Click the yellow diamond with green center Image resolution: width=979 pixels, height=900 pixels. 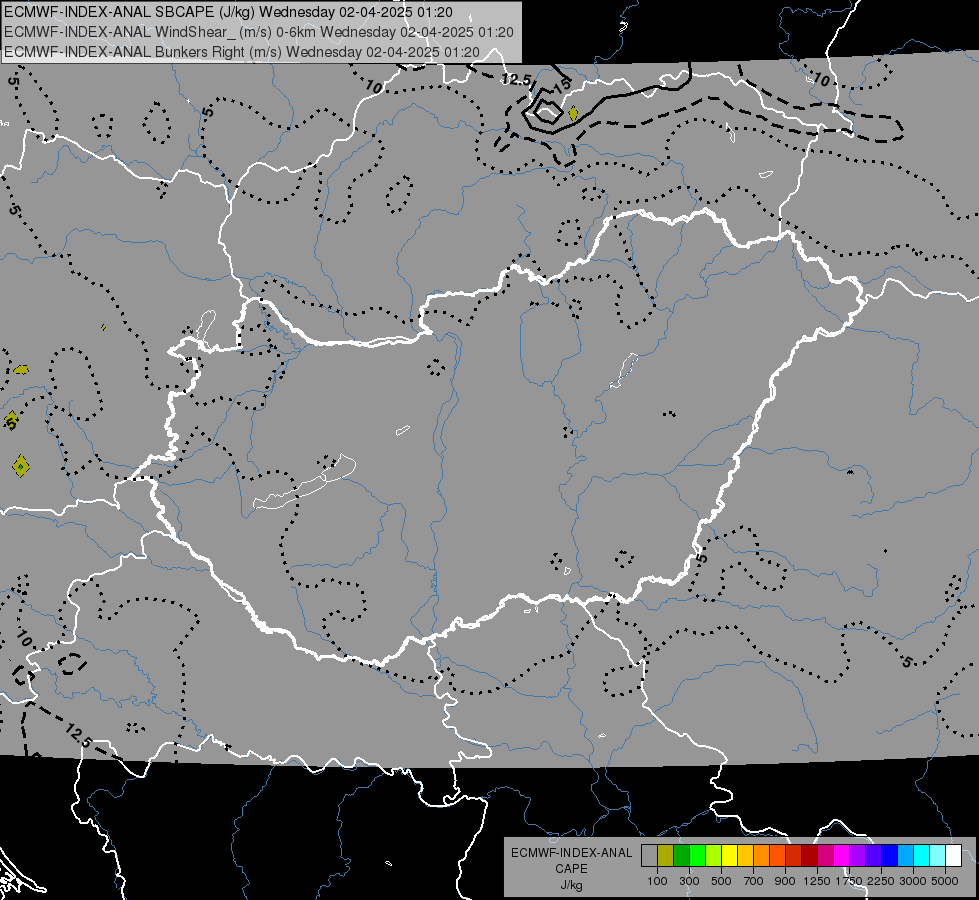[21, 466]
